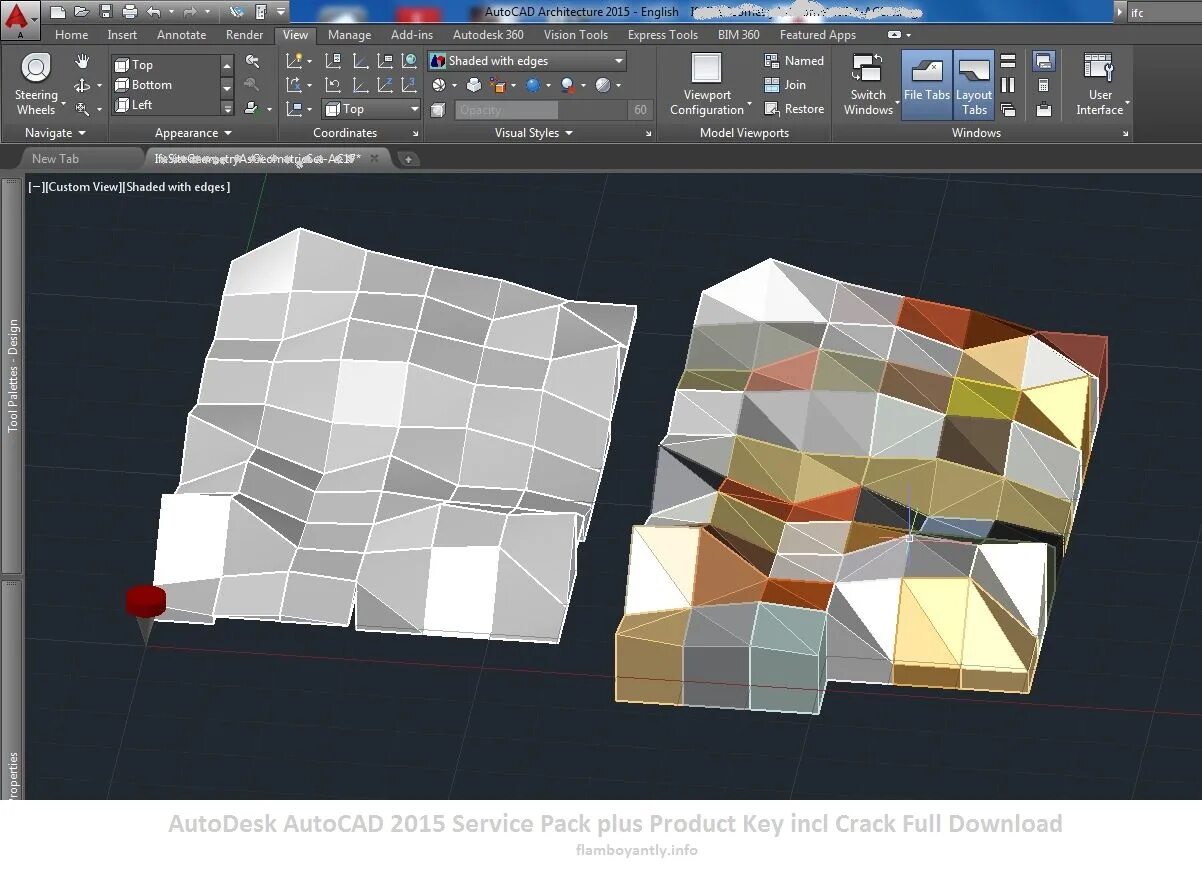Image resolution: width=1202 pixels, height=871 pixels.
Task: Click the search field containing ifc
Action: (x=1163, y=12)
